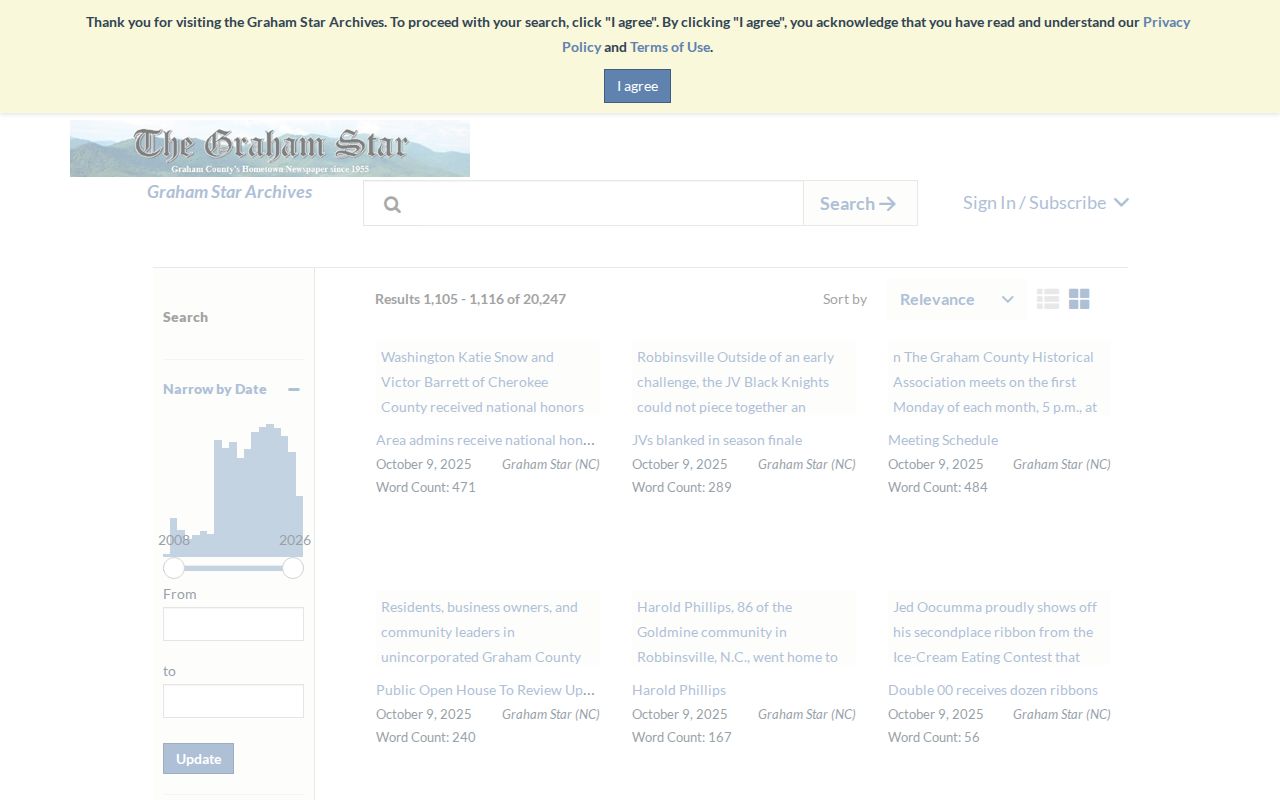This screenshot has height=800, width=1280.
Task: Click the 'Word Count: 56' text
Action: coord(934,737)
